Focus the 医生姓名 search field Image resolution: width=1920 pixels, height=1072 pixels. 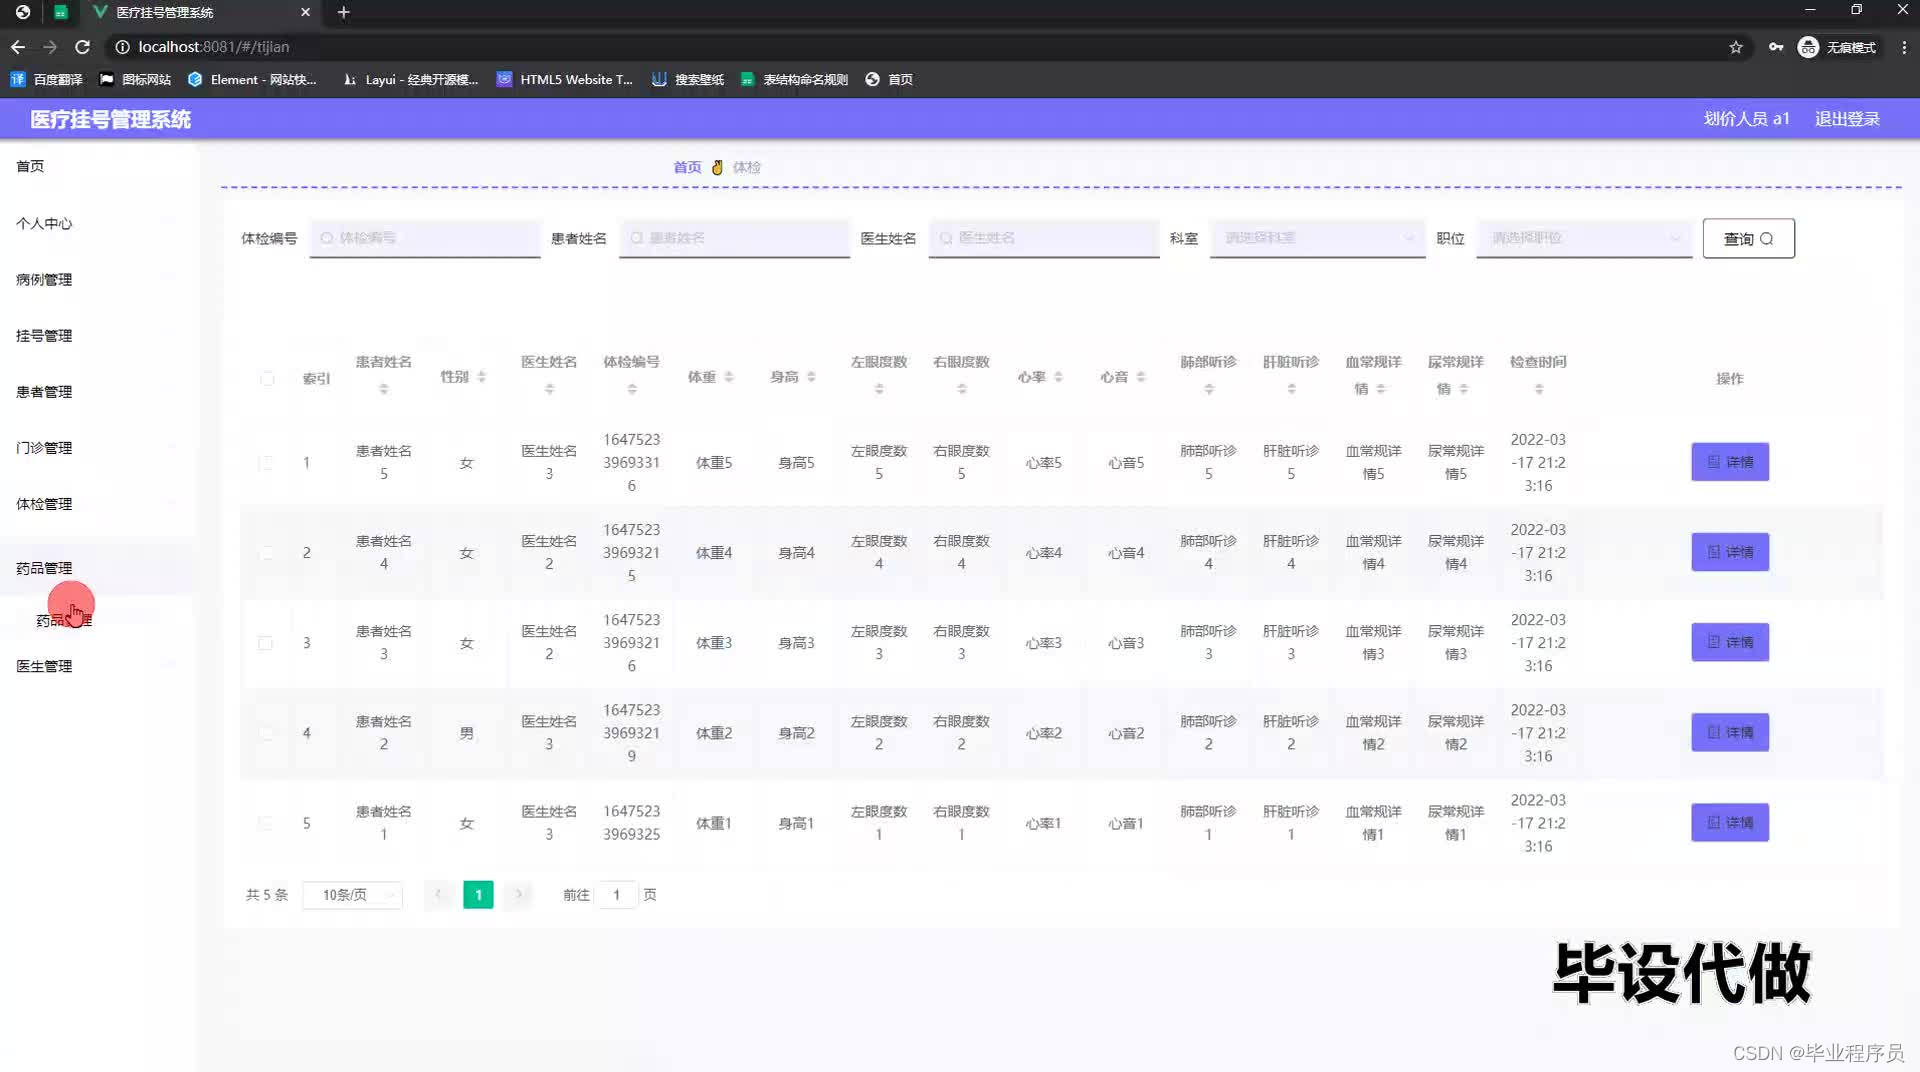tap(1044, 238)
